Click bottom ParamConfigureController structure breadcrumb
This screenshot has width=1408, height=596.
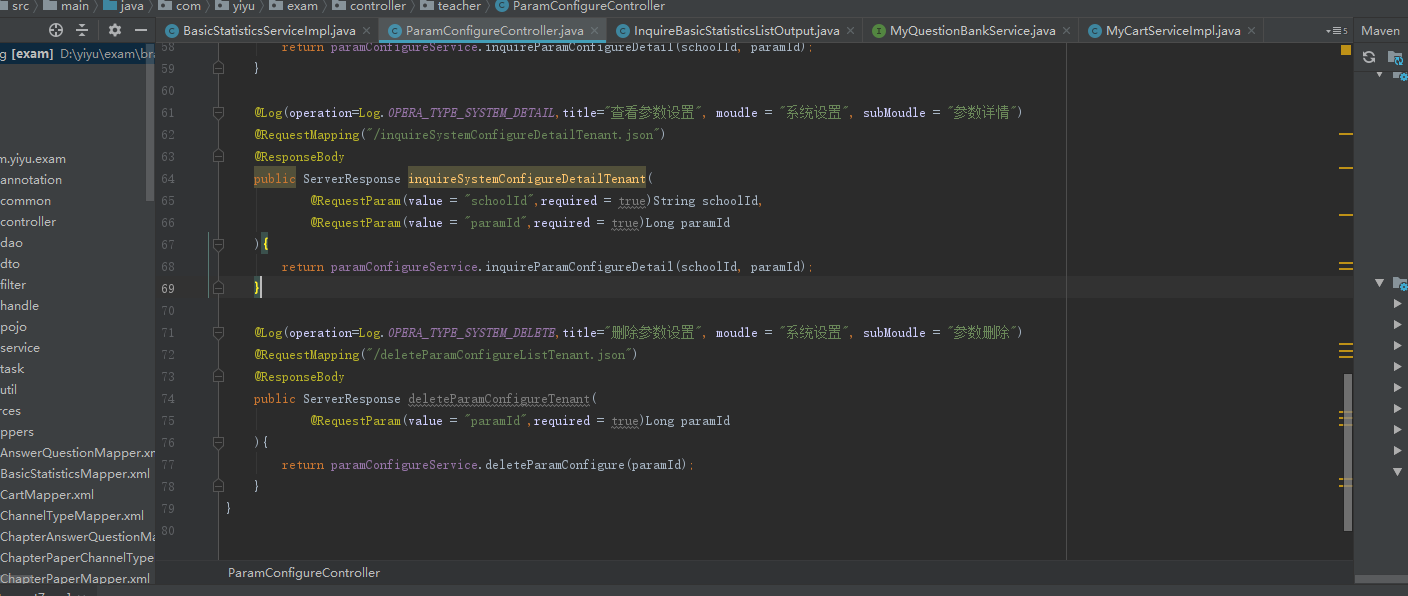click(304, 573)
